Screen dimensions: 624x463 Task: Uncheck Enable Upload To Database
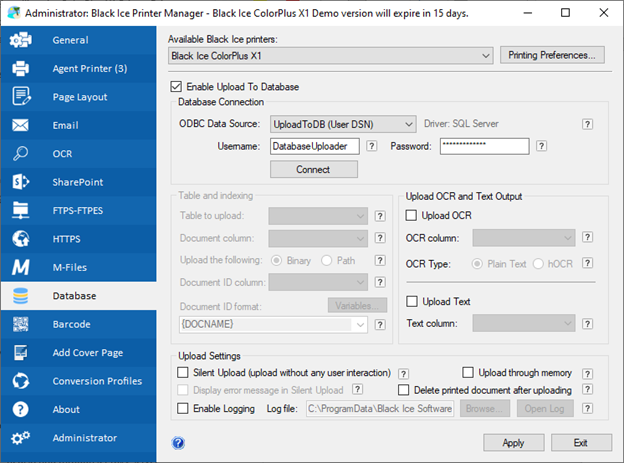click(176, 86)
